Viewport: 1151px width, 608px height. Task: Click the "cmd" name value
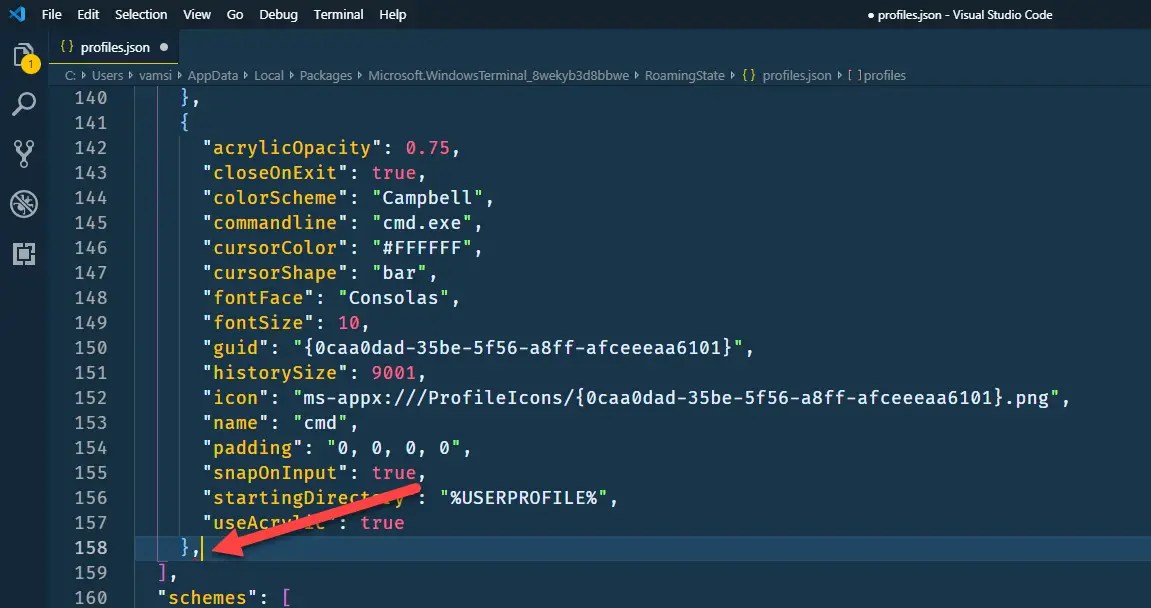coord(321,422)
